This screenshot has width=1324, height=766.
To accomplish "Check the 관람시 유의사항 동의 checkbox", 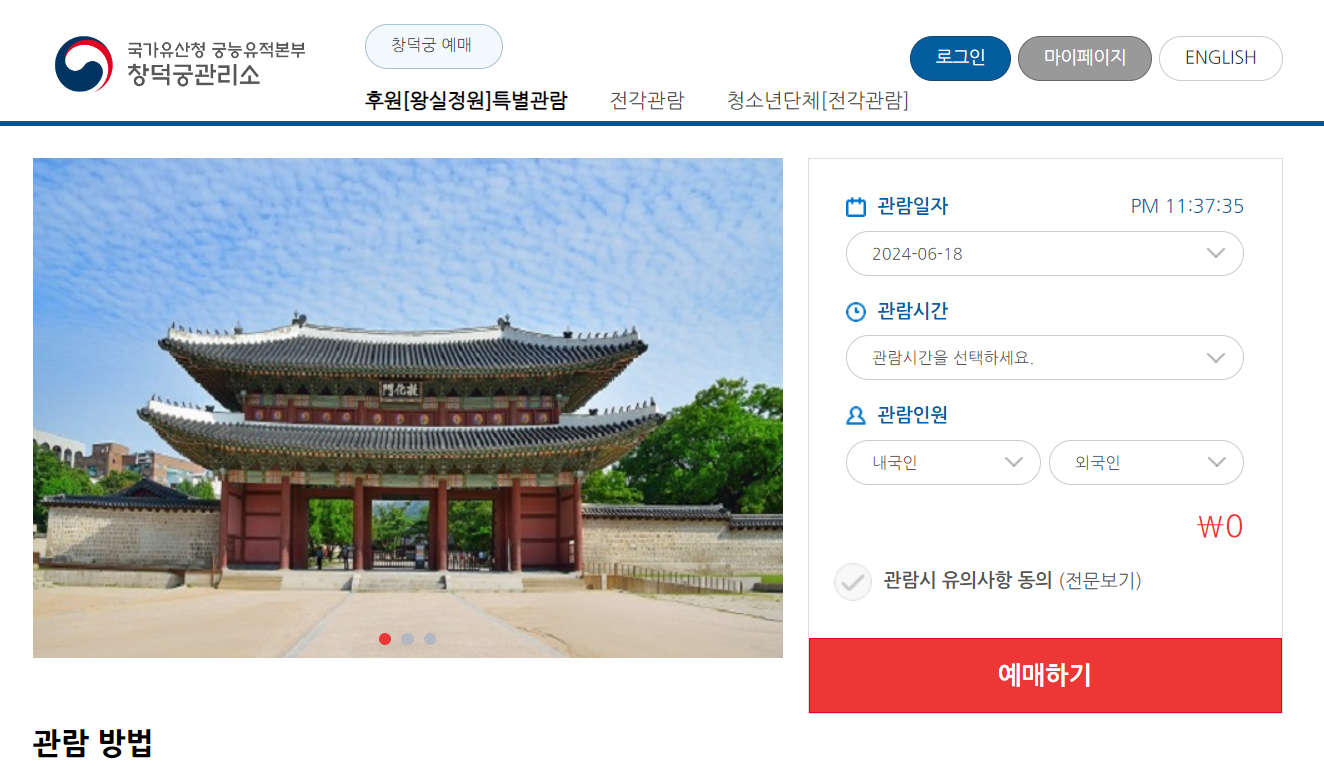I will click(x=853, y=582).
